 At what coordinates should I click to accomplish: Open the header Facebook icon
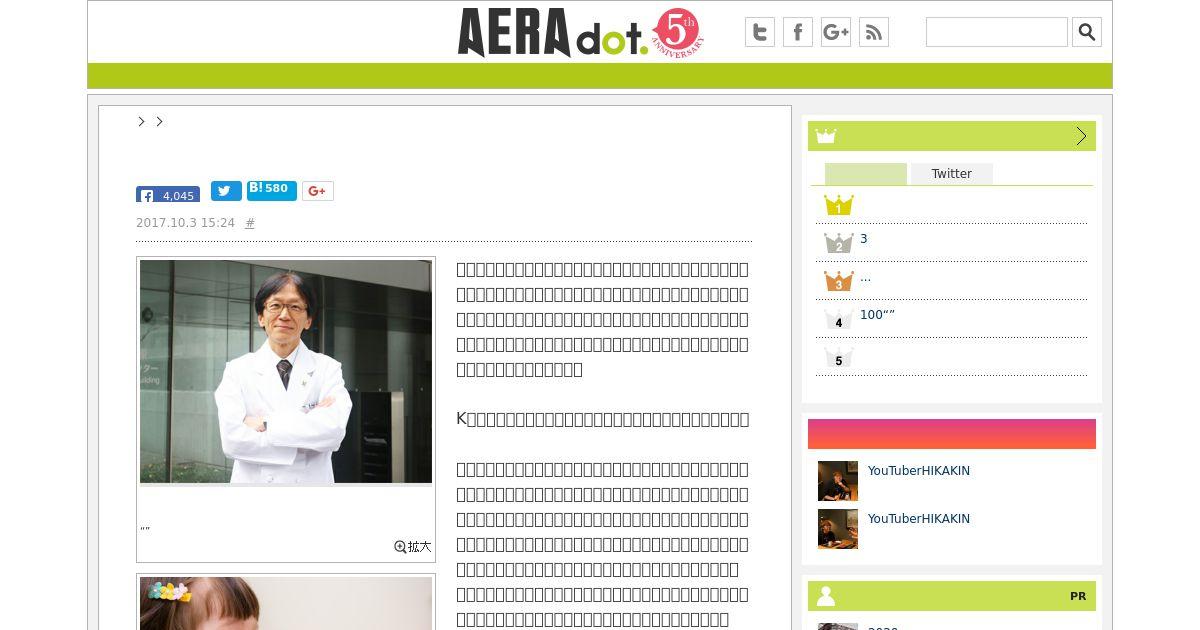pyautogui.click(x=798, y=32)
